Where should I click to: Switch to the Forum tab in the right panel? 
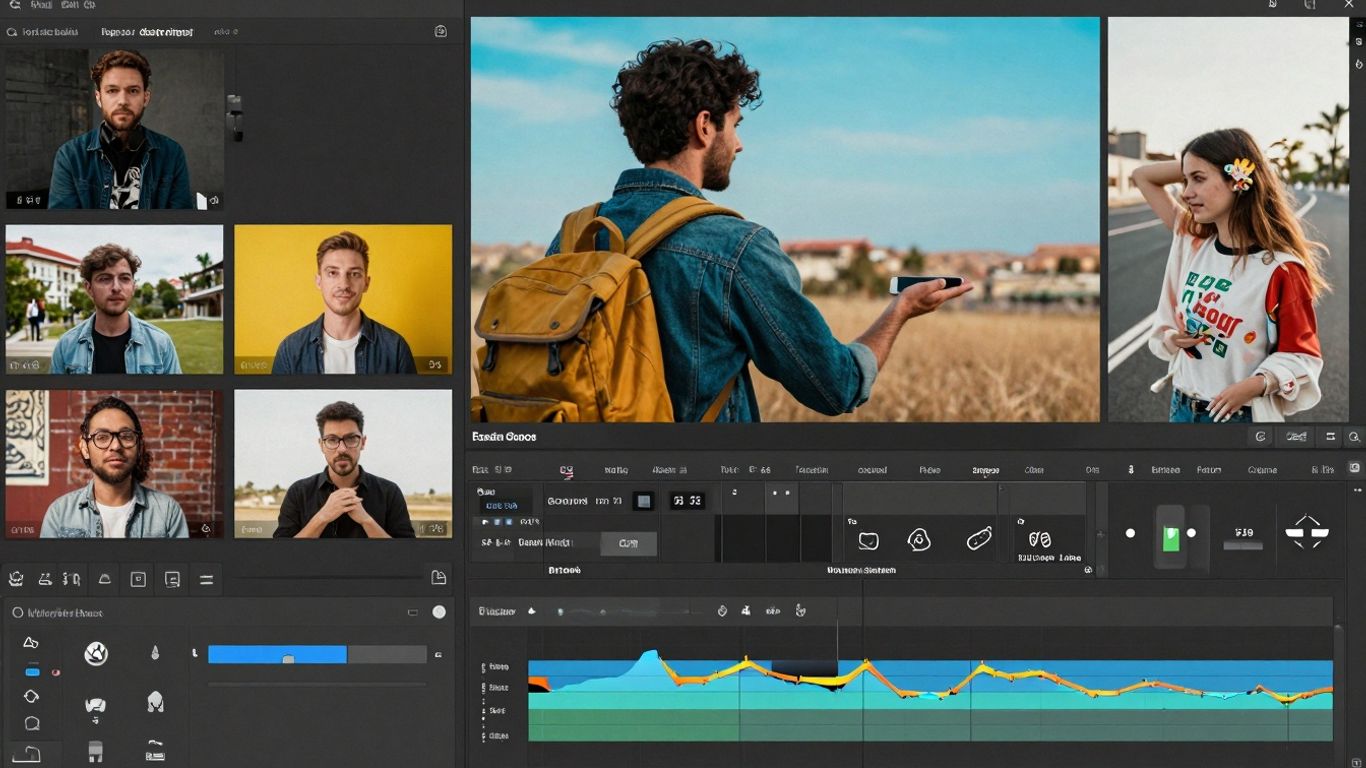1209,470
